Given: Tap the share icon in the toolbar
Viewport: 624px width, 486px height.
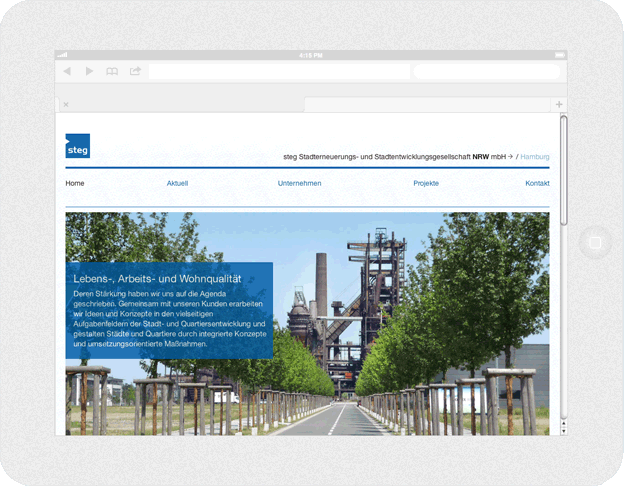Looking at the screenshot, I should [135, 71].
